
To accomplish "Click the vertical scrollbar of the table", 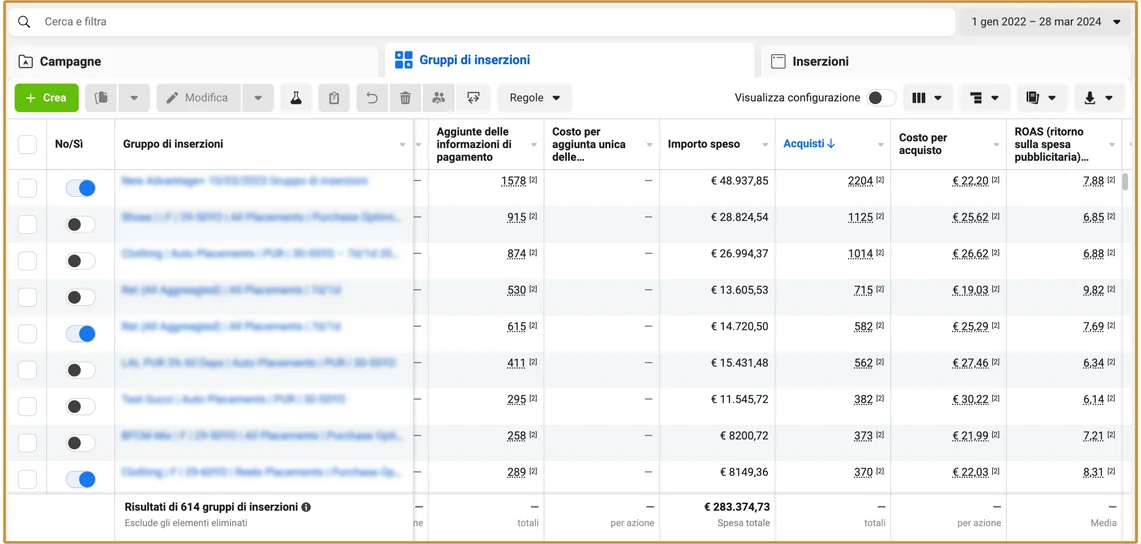I will click(1125, 180).
